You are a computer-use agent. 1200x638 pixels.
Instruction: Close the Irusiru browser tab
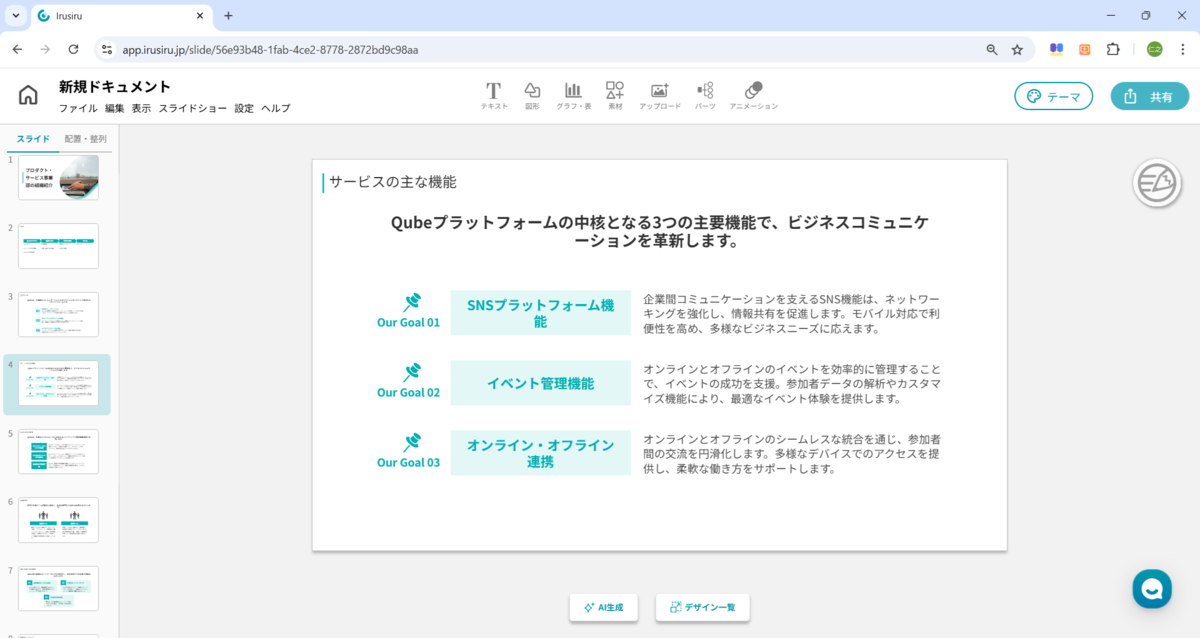[200, 16]
